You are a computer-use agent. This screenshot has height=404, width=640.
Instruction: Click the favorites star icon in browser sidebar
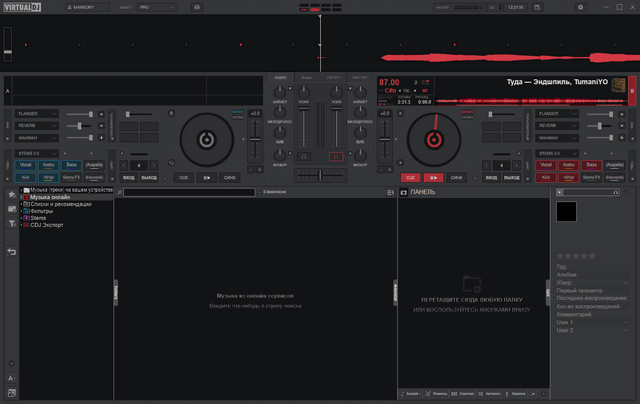point(11,194)
